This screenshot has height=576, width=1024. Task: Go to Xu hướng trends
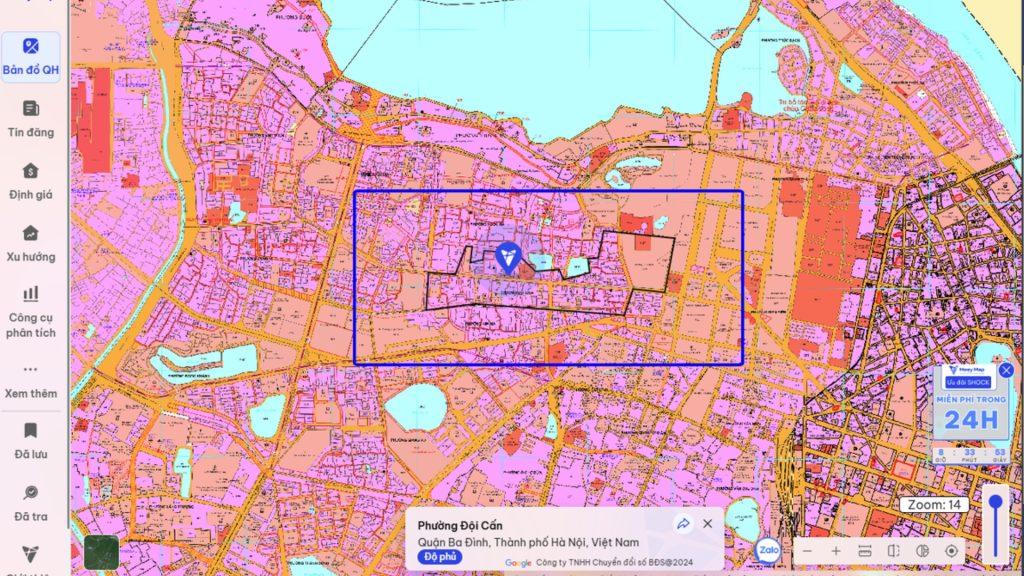[x=31, y=243]
